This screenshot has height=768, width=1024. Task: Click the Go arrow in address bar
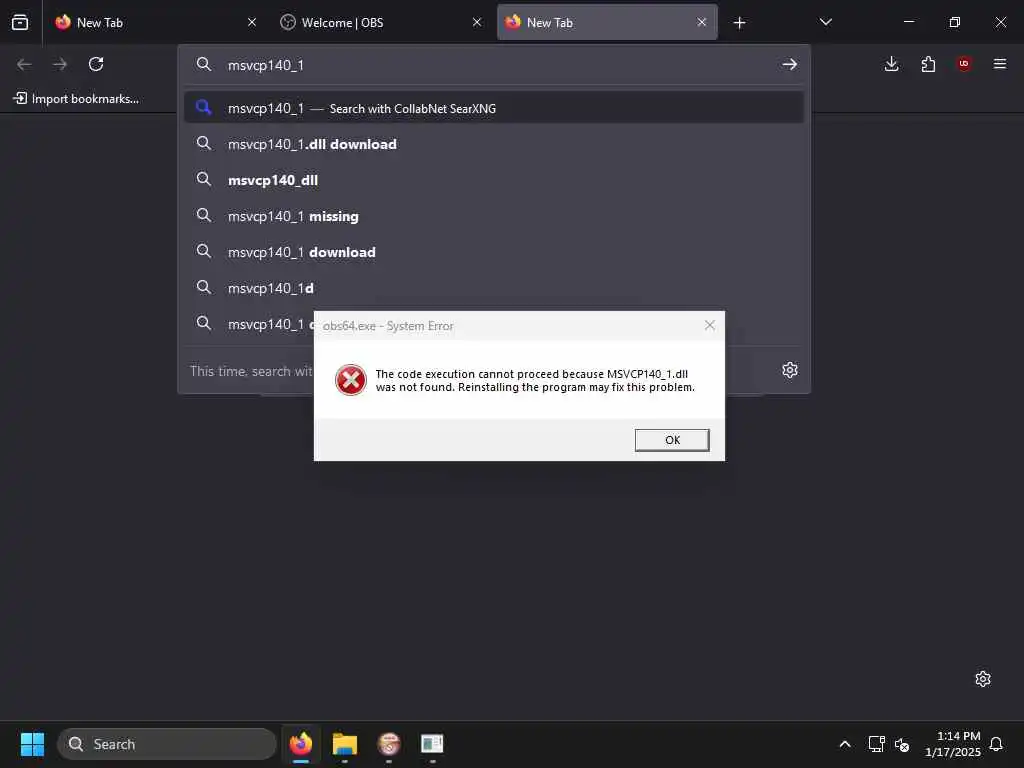[x=790, y=64]
